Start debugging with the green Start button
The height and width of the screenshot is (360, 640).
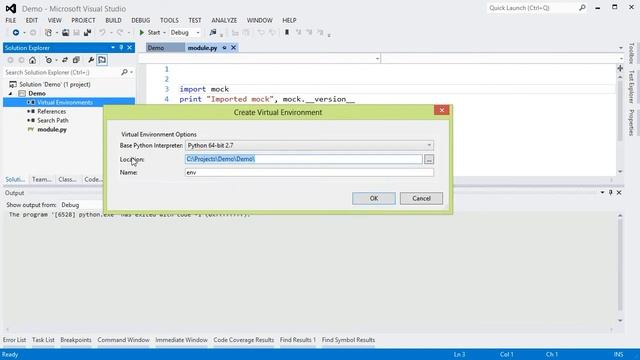click(149, 32)
